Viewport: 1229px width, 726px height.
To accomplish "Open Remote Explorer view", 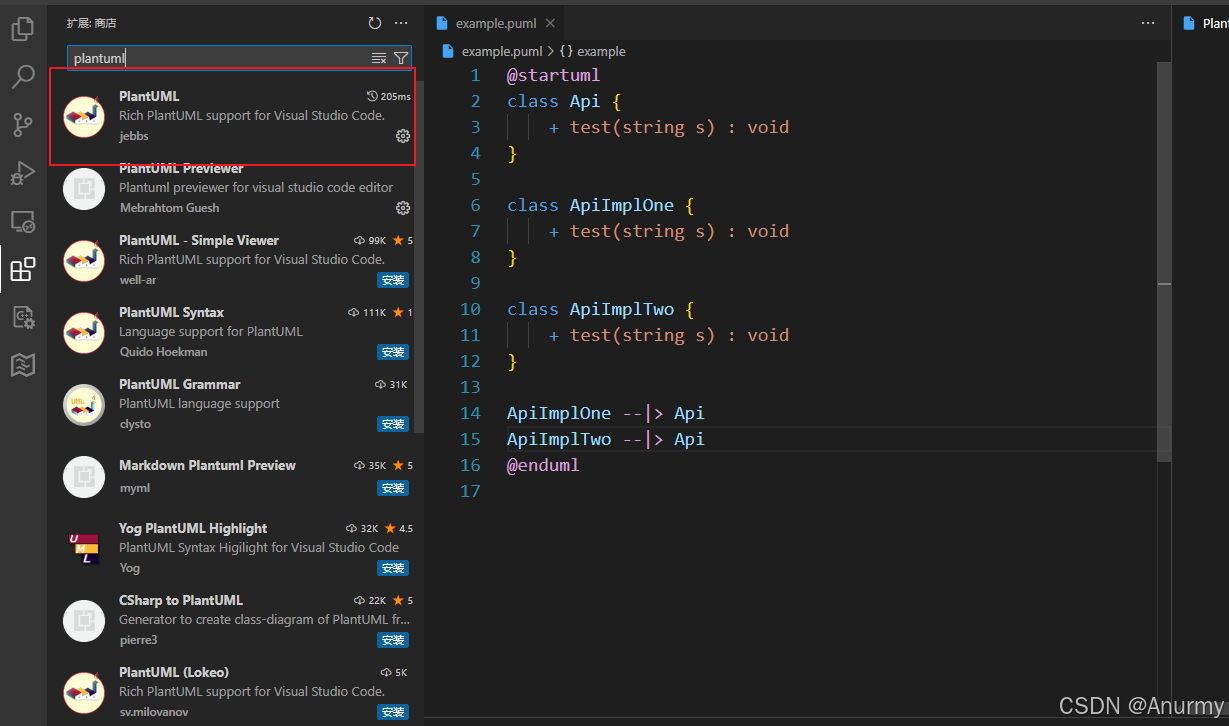I will click(22, 221).
